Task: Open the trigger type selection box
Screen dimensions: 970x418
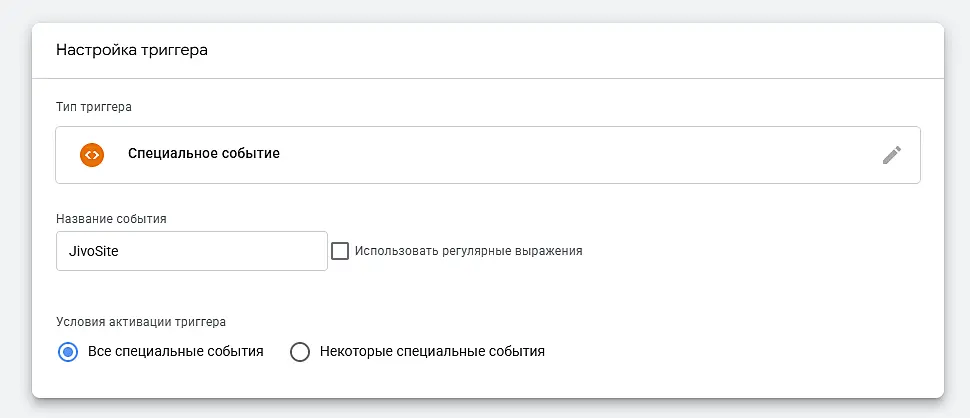Action: 487,155
